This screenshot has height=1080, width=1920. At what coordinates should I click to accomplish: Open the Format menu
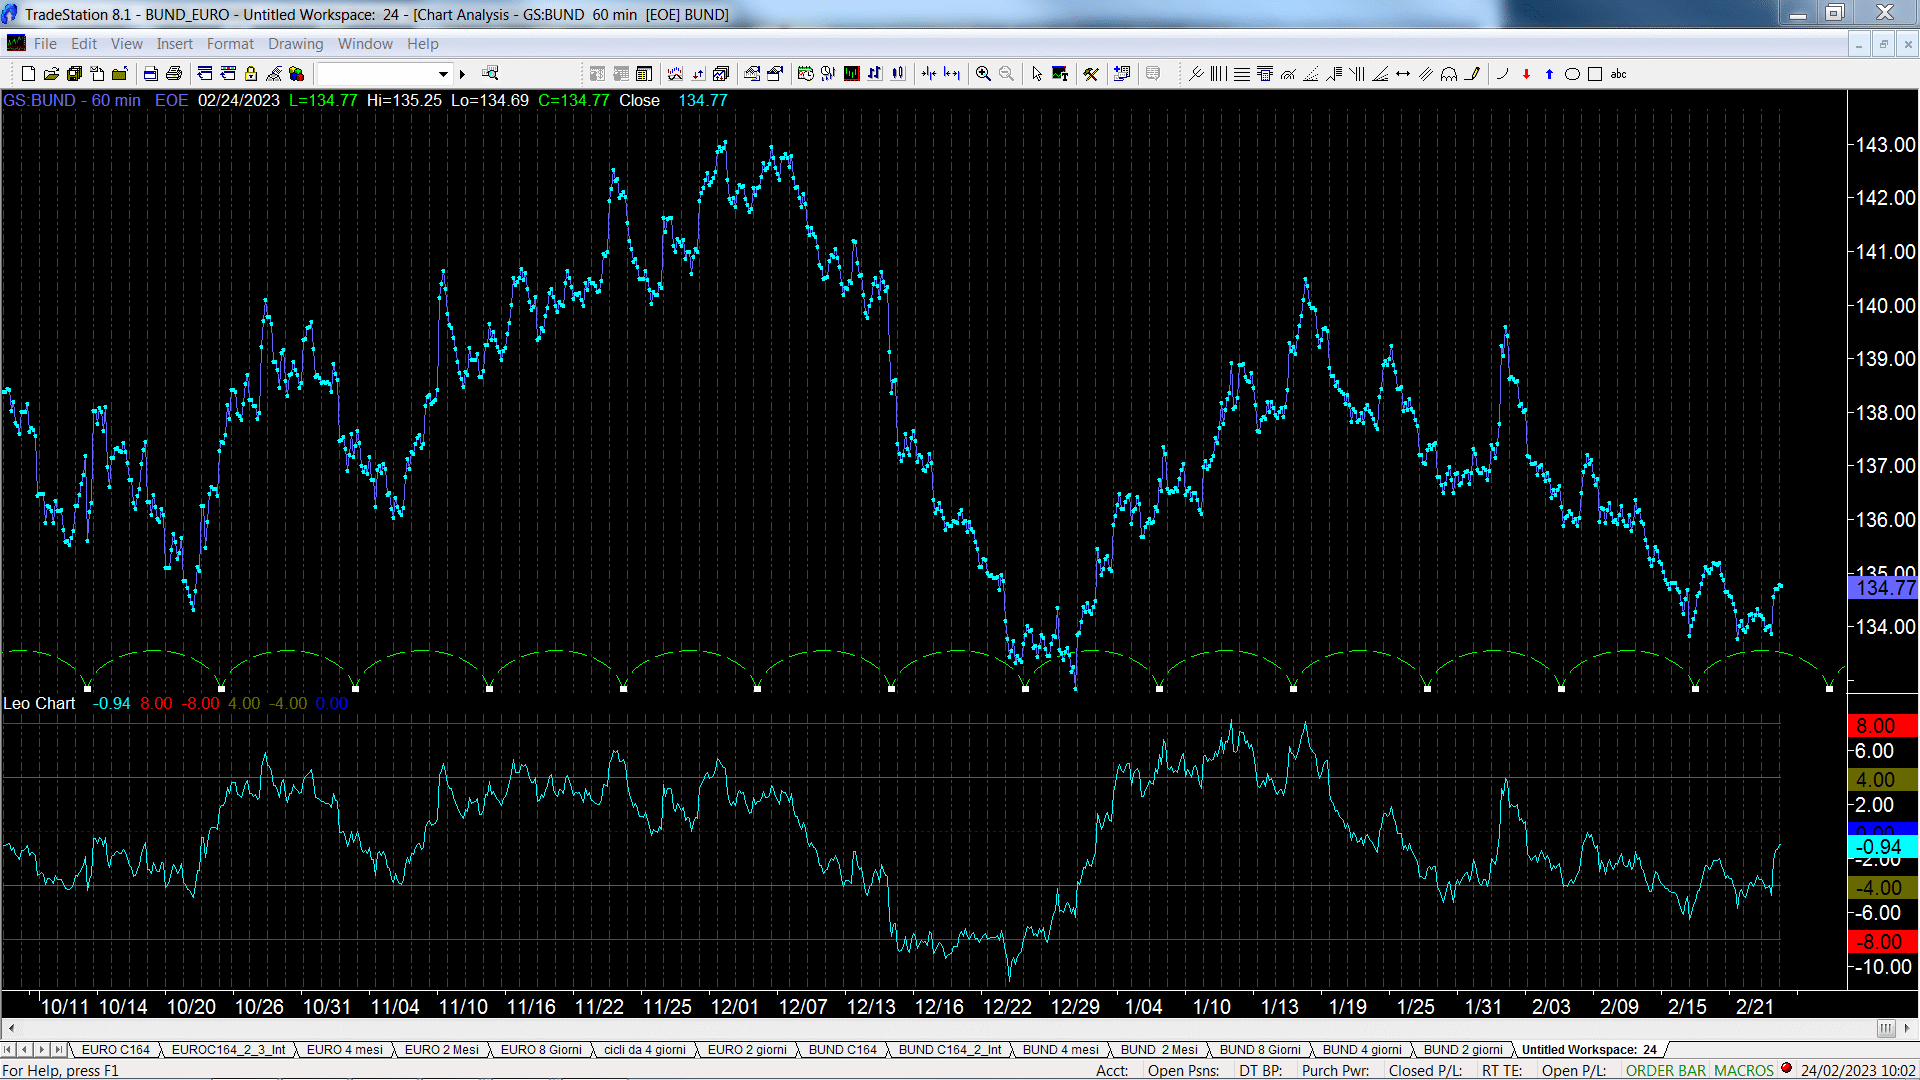[x=230, y=44]
